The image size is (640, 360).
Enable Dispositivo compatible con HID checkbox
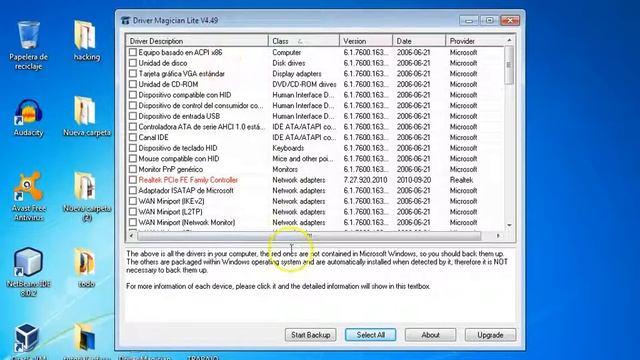pos(133,95)
